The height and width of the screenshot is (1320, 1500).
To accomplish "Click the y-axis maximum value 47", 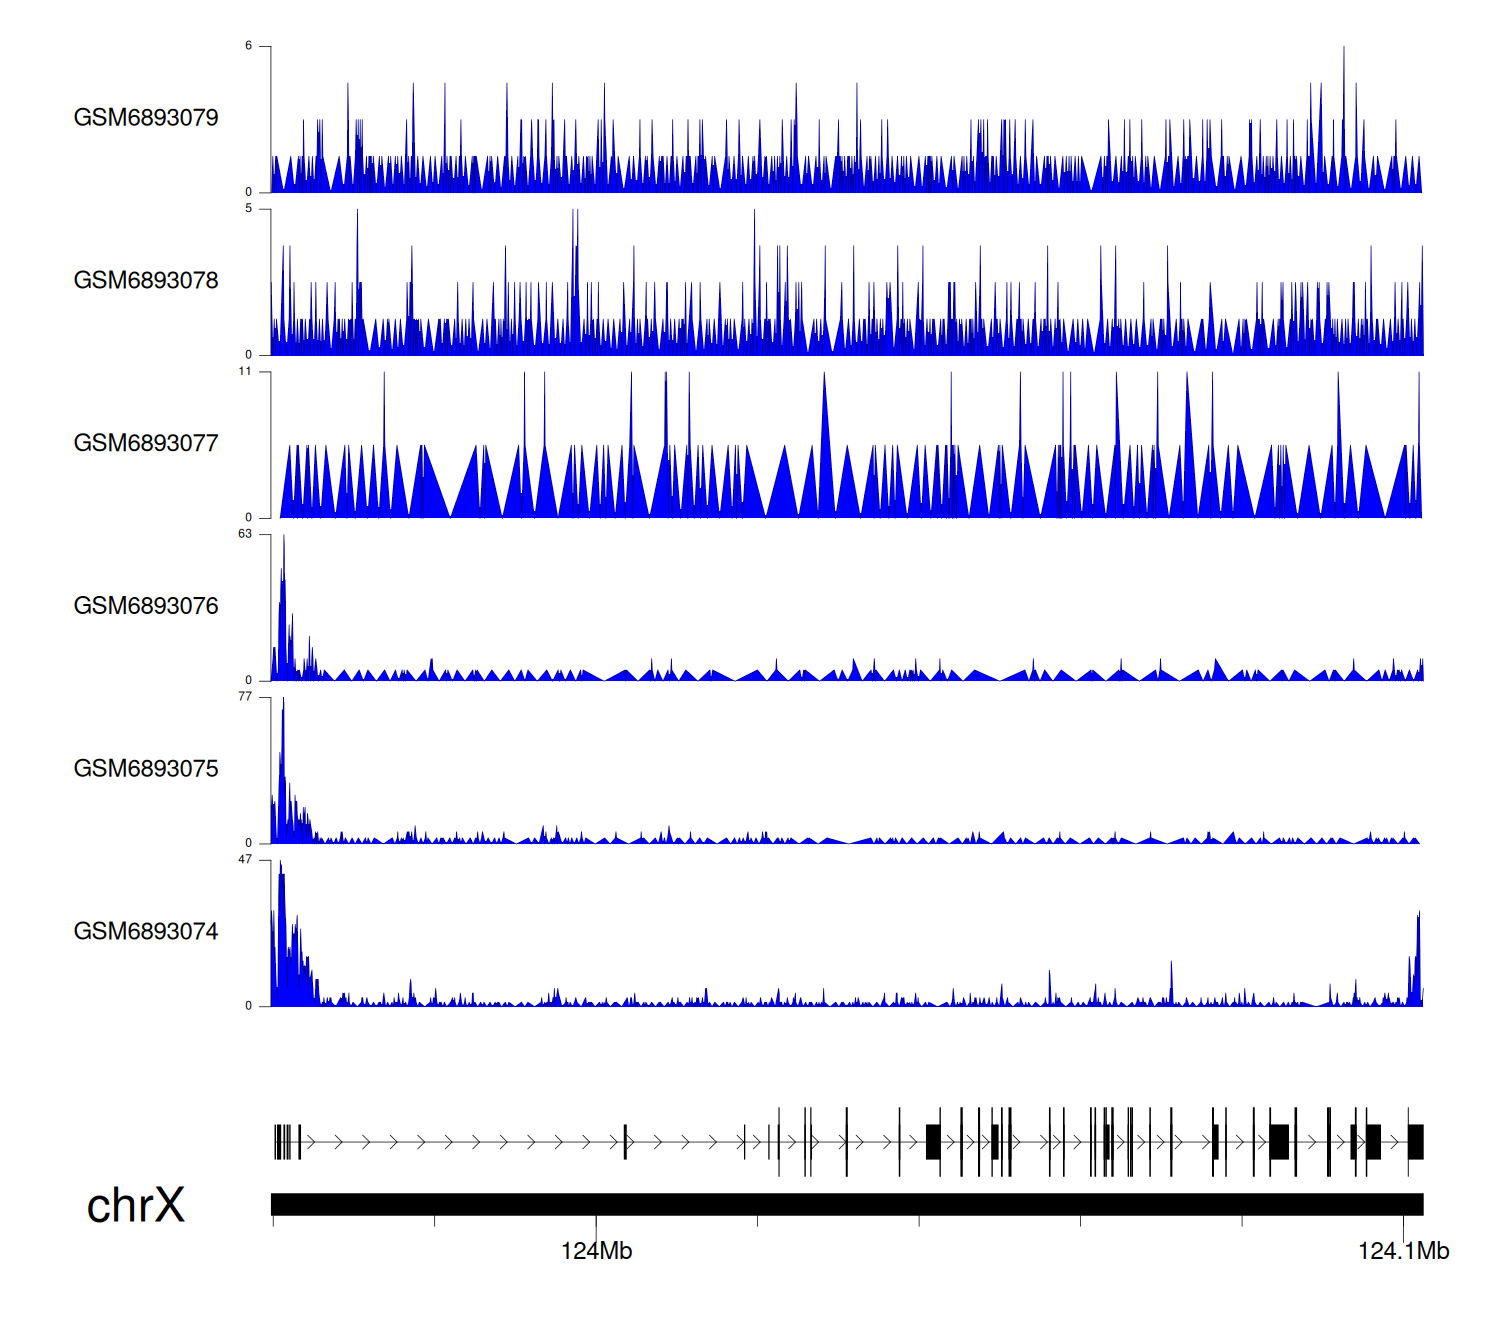I will pyautogui.click(x=245, y=860).
